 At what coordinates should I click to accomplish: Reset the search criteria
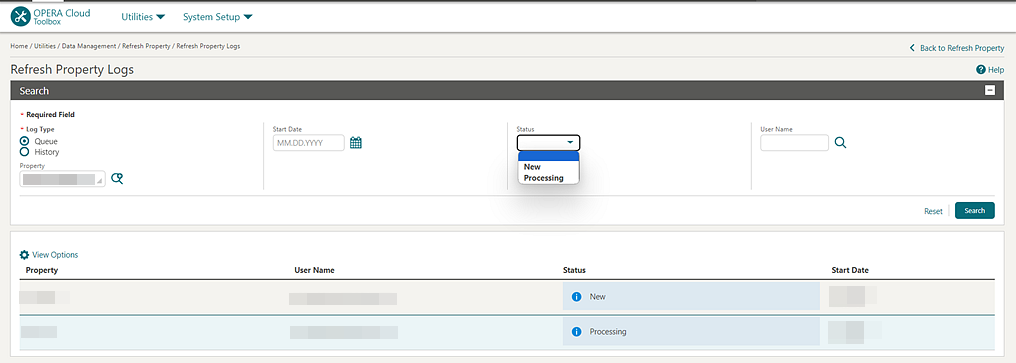coord(933,211)
